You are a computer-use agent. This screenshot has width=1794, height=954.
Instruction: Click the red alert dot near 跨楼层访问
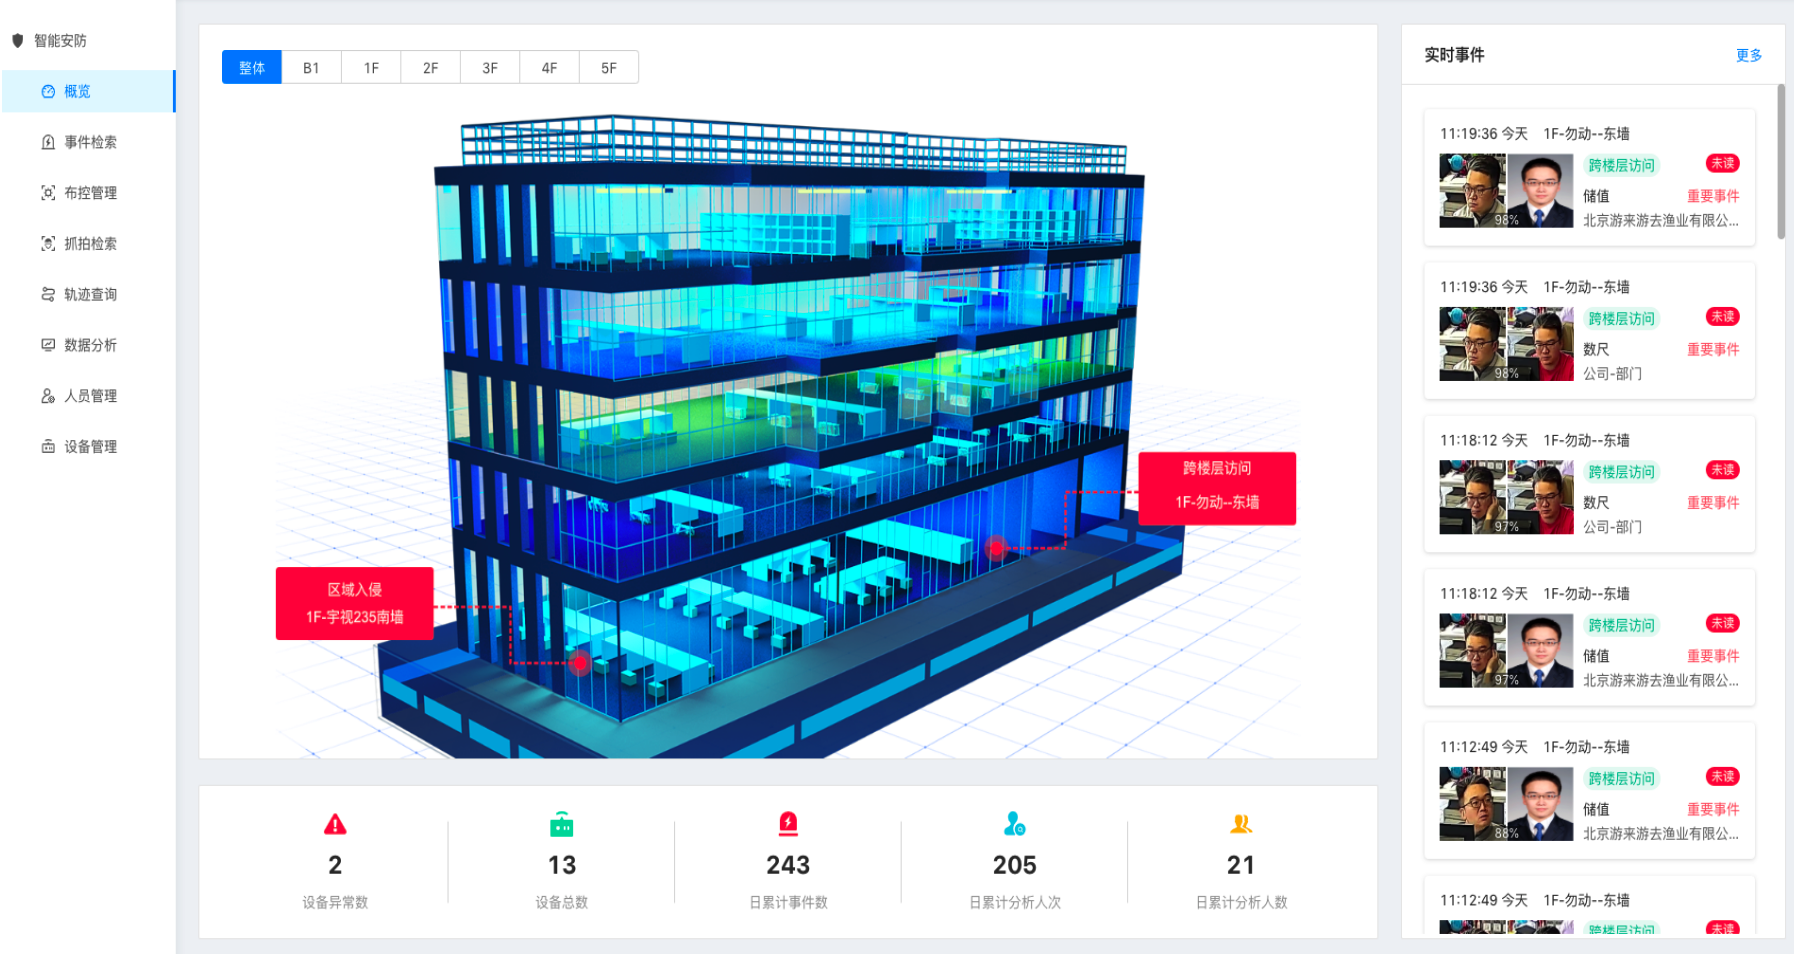[x=996, y=547]
